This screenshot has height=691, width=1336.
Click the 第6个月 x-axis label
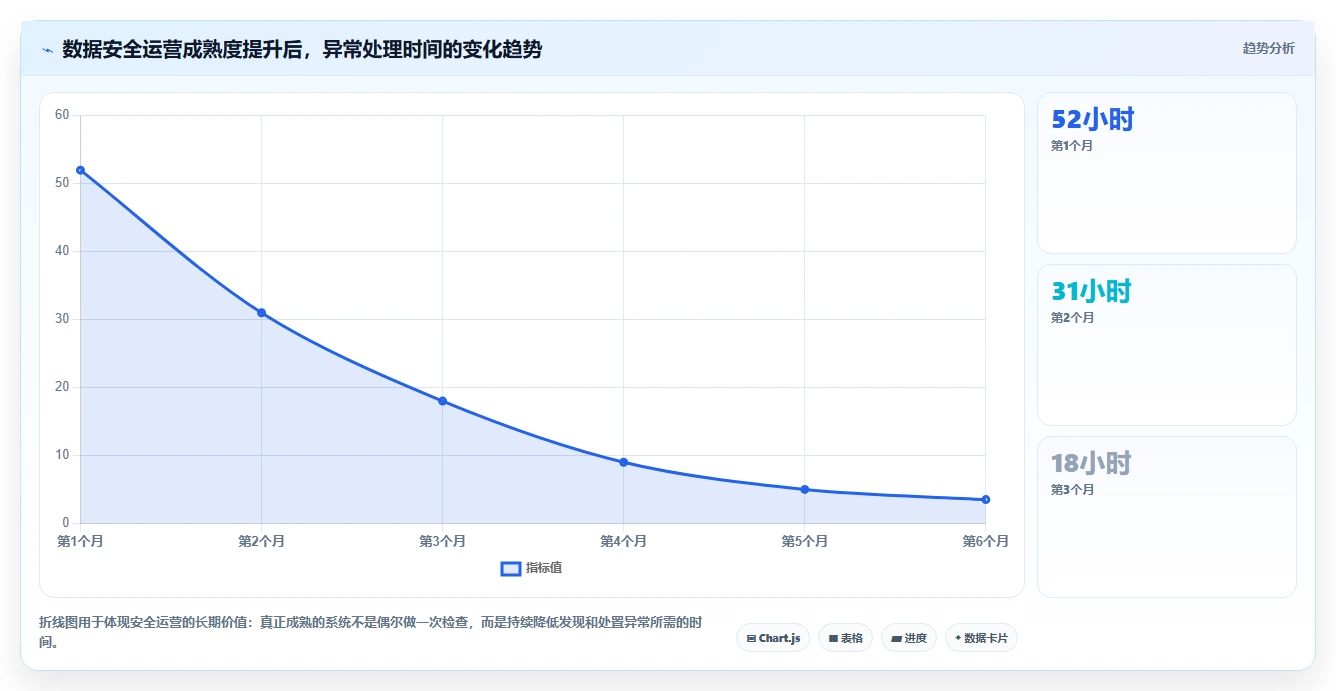[985, 541]
